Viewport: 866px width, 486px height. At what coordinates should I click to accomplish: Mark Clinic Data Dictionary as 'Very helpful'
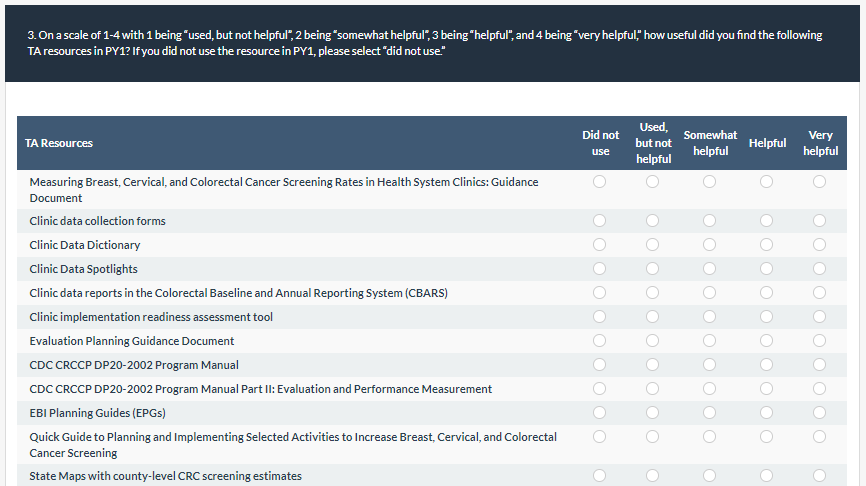(820, 244)
